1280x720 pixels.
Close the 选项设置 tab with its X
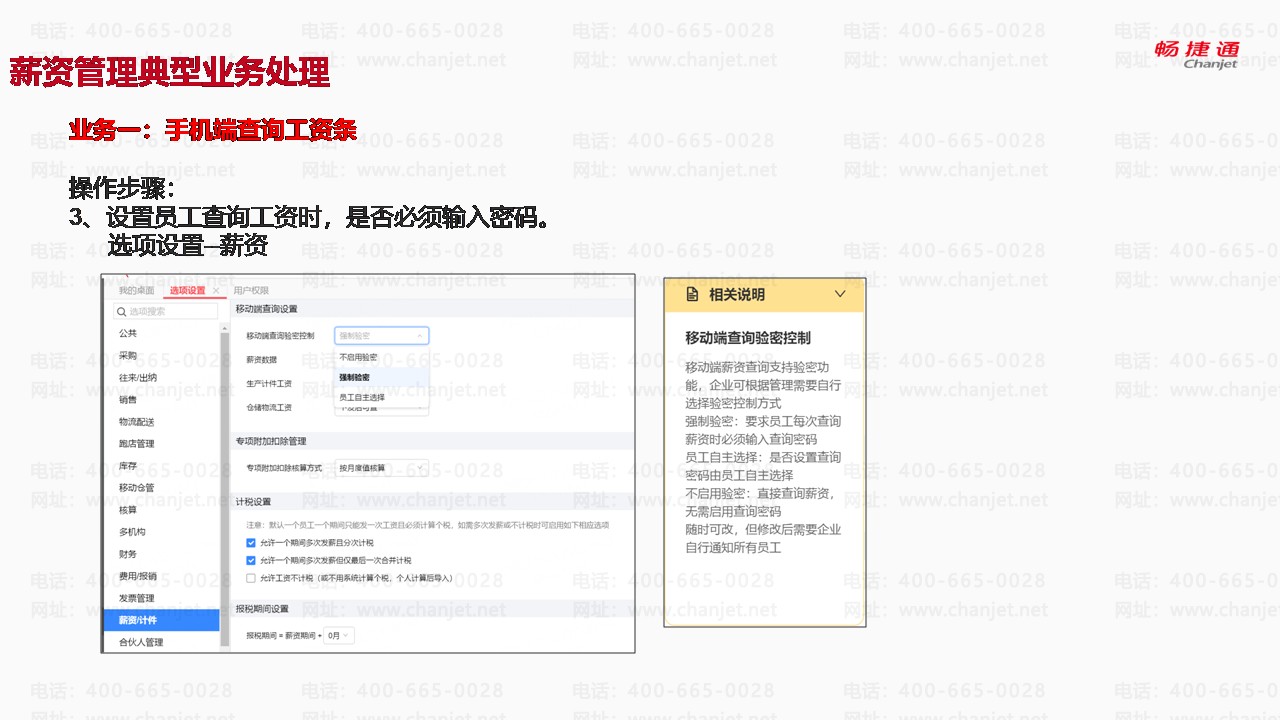(216, 291)
